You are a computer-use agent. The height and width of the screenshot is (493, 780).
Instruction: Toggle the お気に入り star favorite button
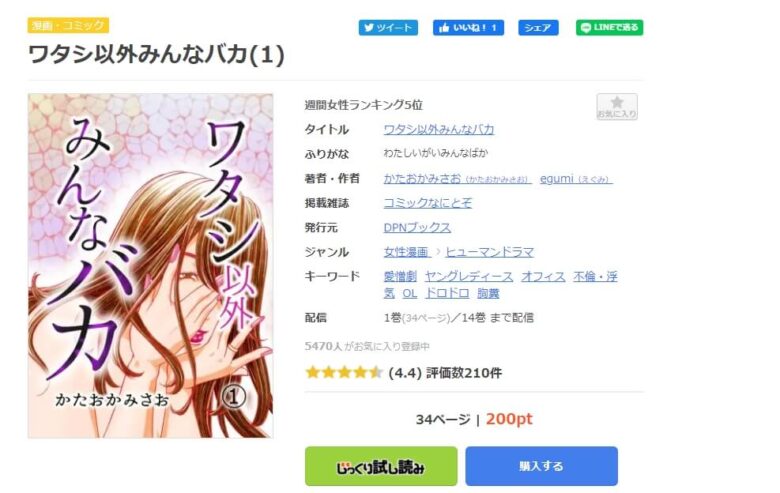[617, 106]
